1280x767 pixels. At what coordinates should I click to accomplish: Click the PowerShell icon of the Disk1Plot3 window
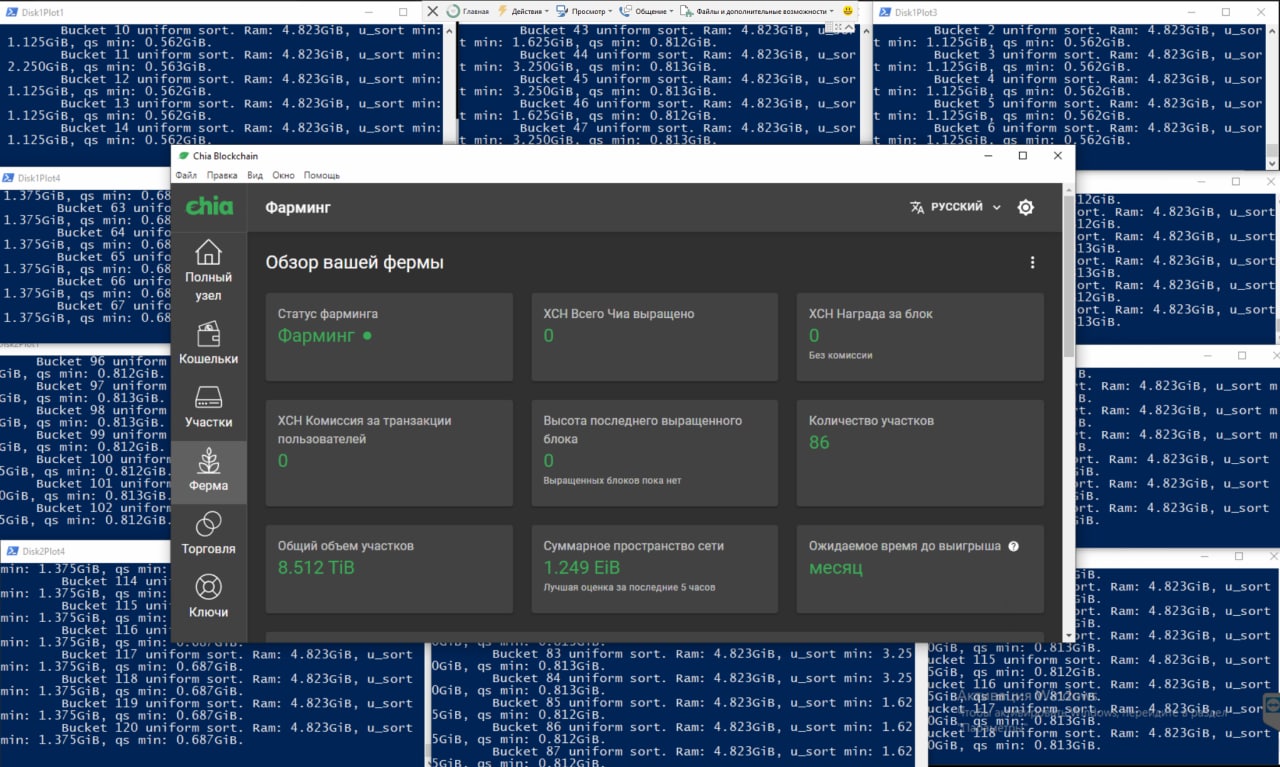(883, 12)
